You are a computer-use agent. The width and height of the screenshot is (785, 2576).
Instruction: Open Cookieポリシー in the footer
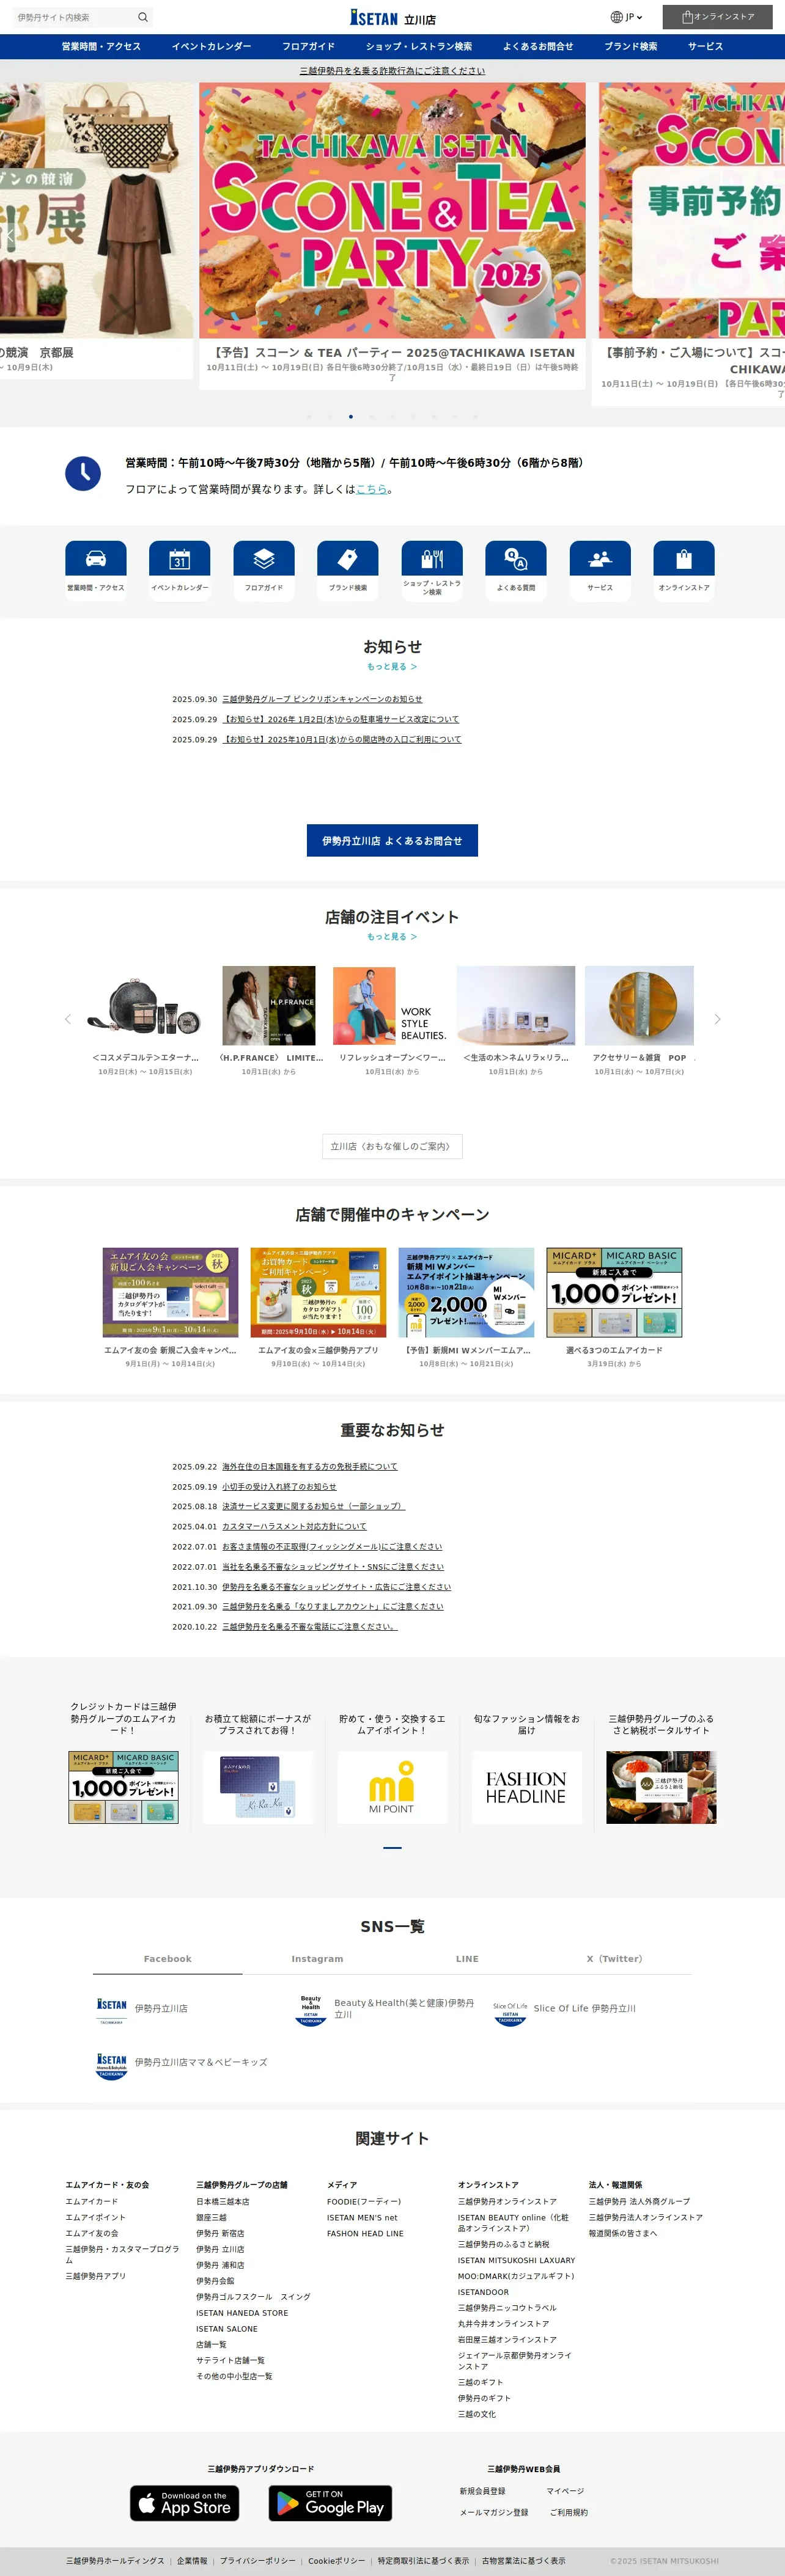click(336, 2561)
